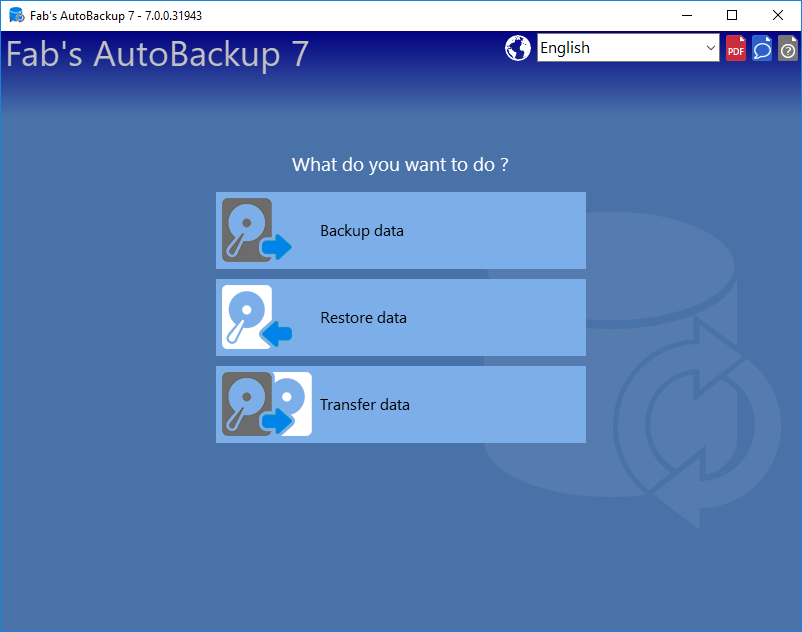
Task: Open the PDF manual icon
Action: point(736,48)
